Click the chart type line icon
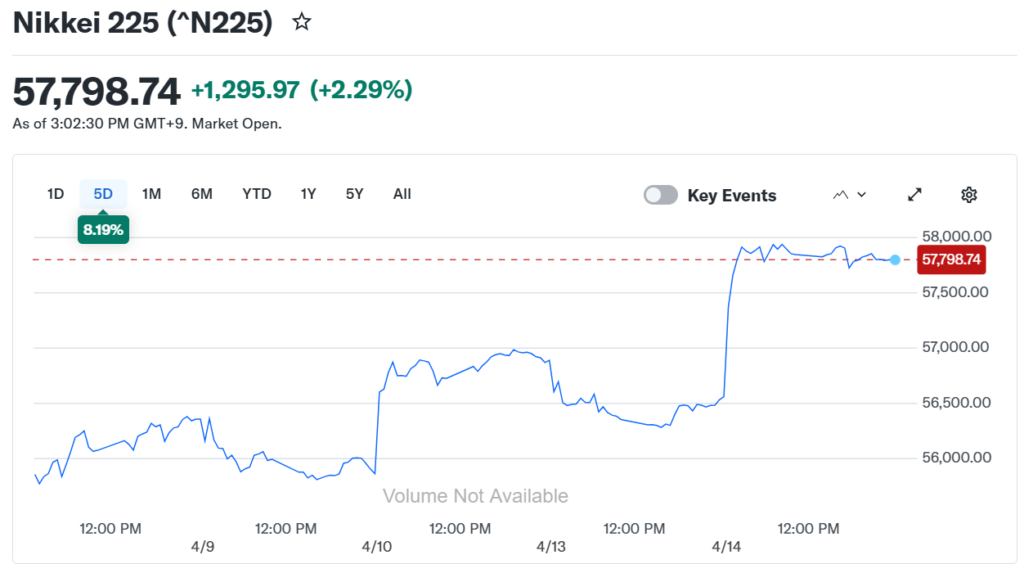Viewport: 1024px width, 564px height. point(840,195)
